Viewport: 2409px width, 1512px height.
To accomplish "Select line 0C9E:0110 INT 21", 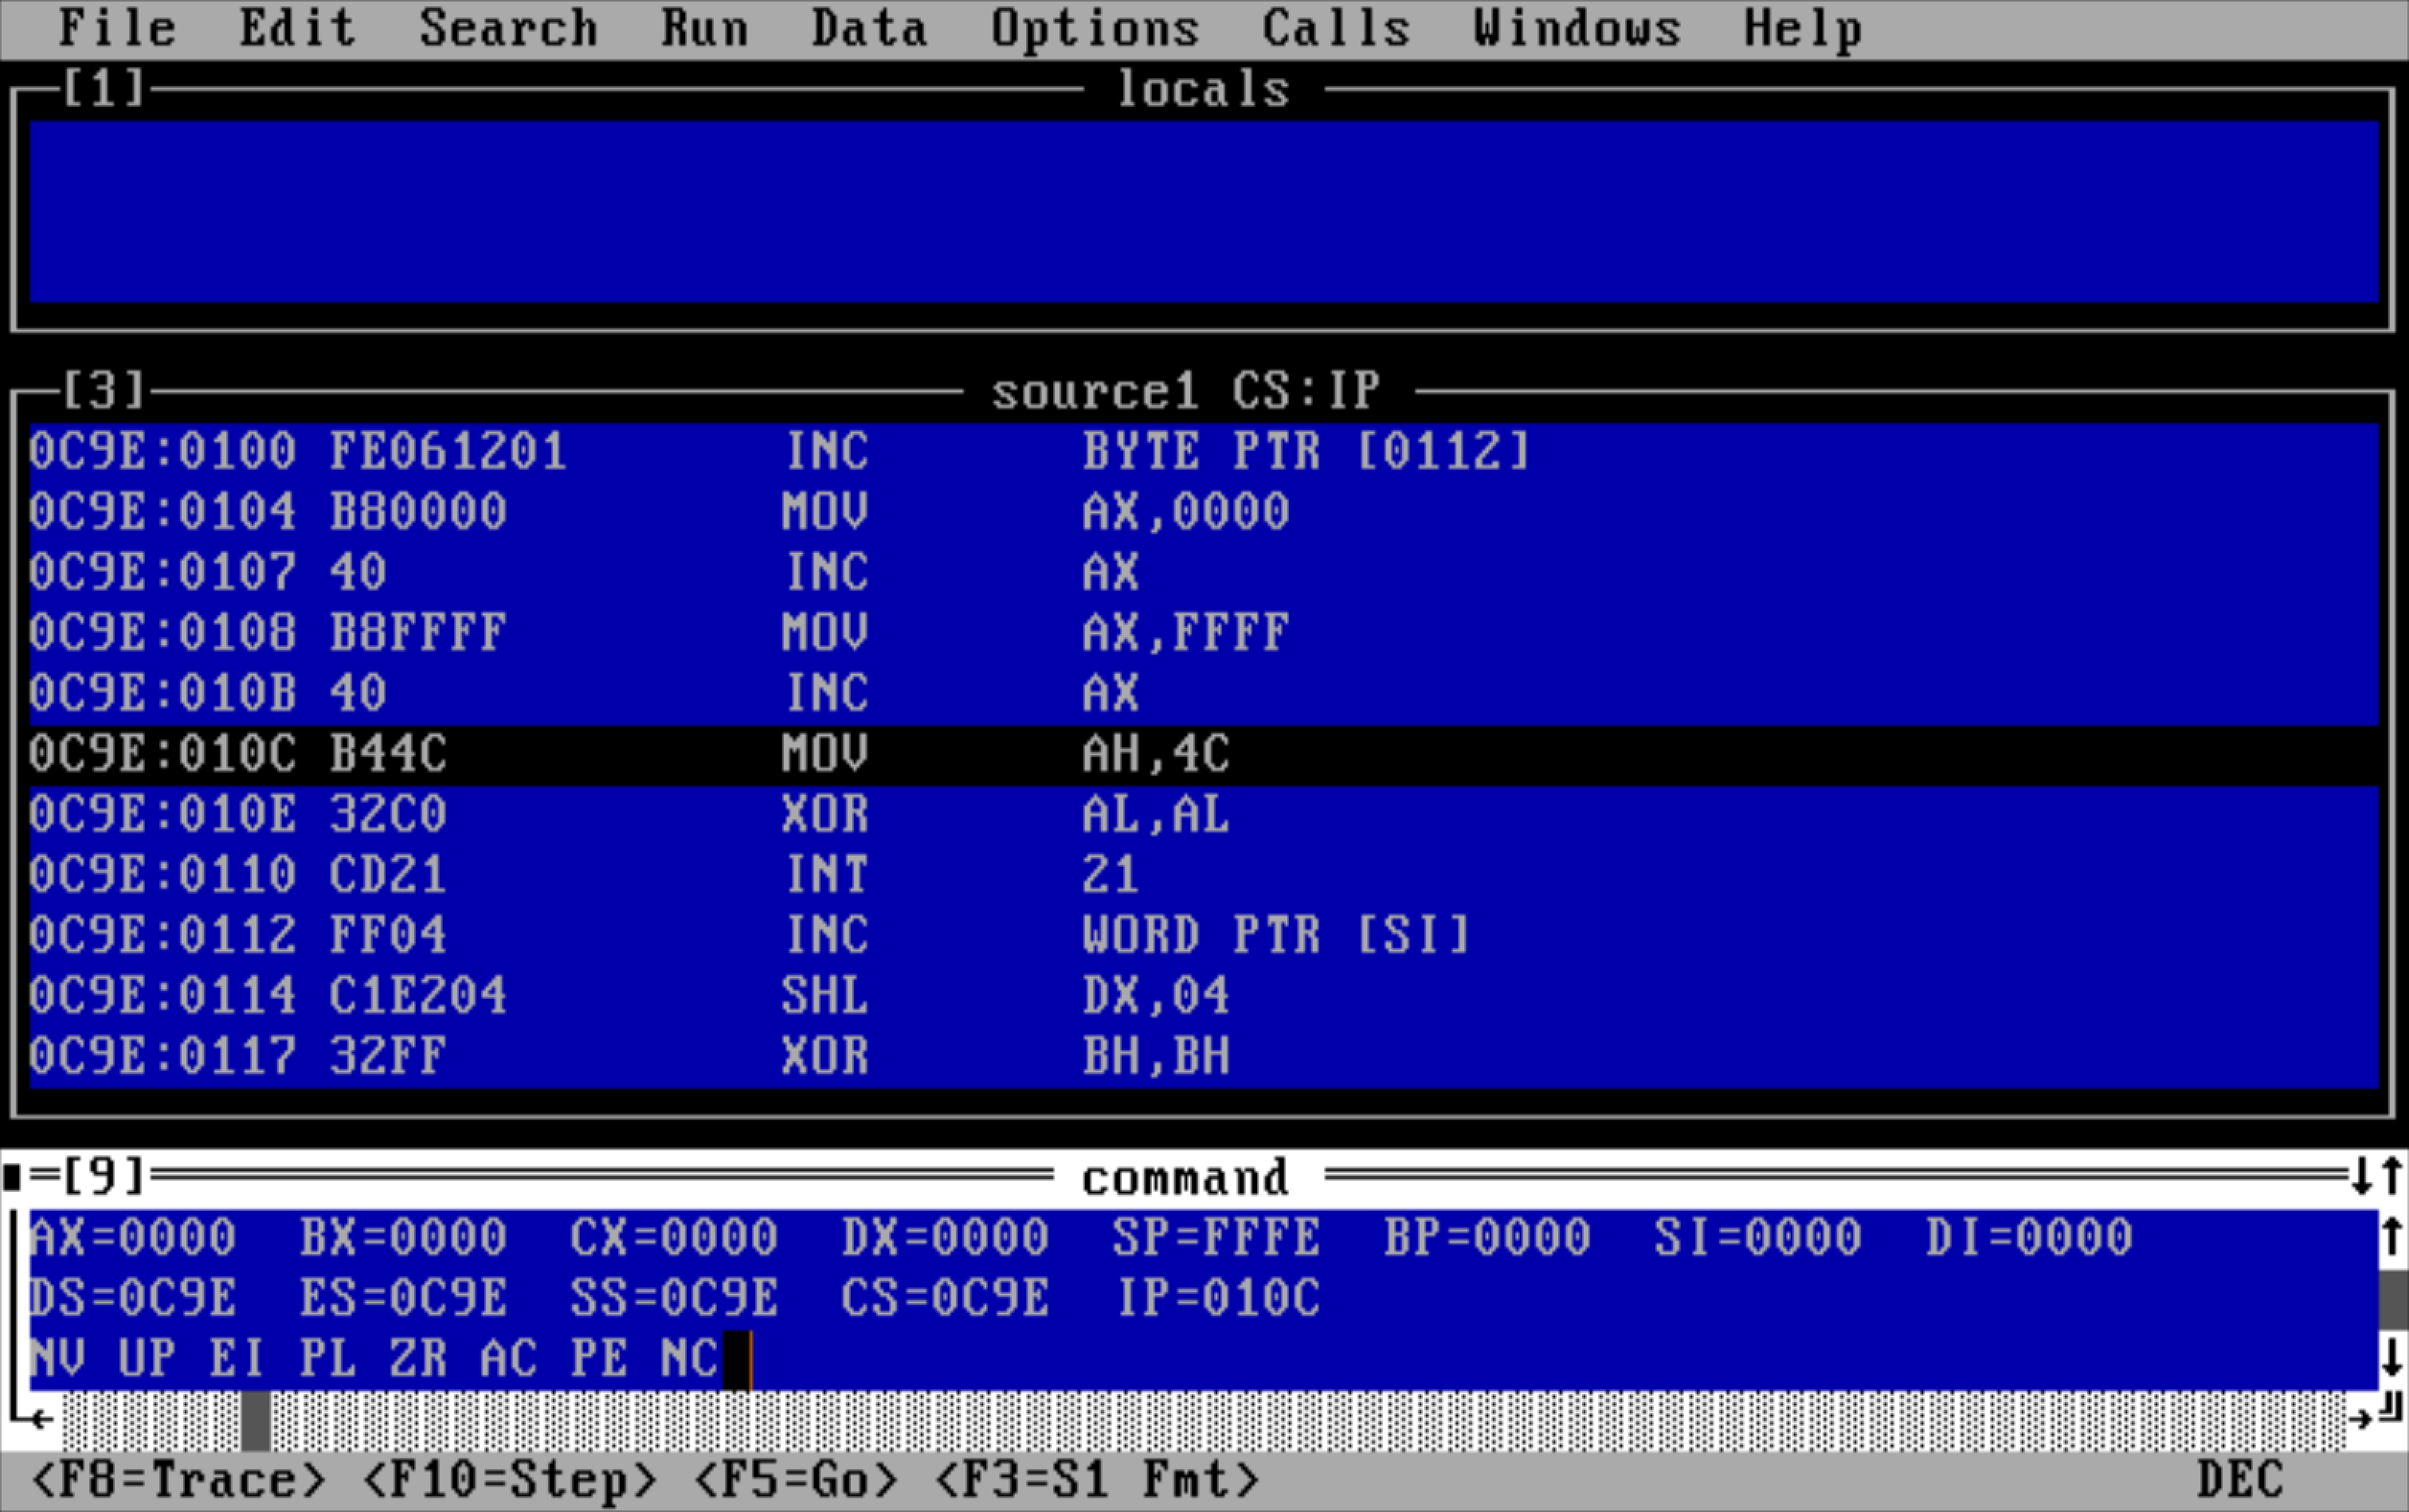I will coord(1204,875).
